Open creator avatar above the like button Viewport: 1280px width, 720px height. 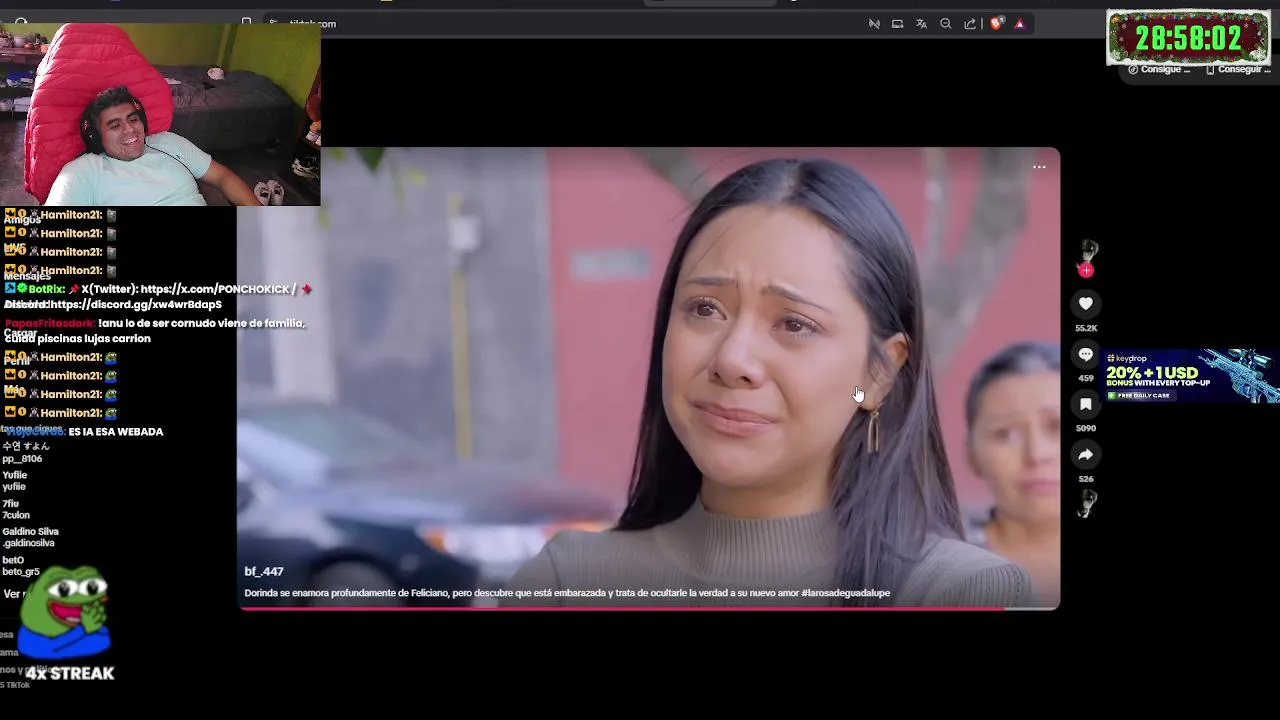click(1087, 251)
